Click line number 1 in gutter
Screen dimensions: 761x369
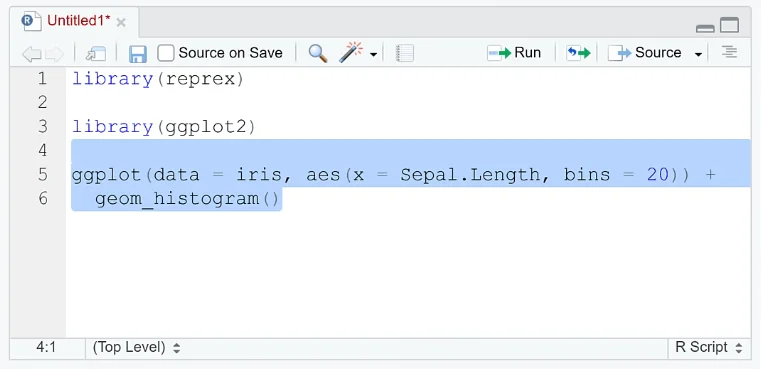43,78
